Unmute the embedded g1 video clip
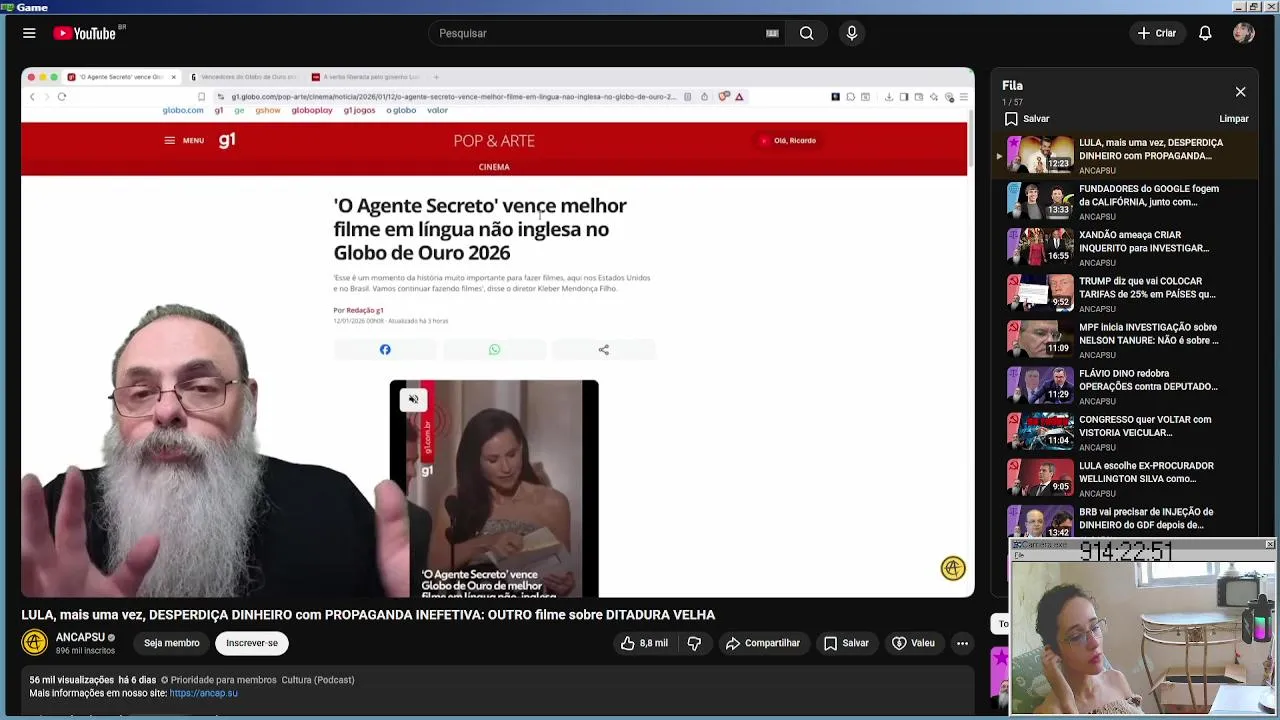This screenshot has height=720, width=1280. click(413, 400)
